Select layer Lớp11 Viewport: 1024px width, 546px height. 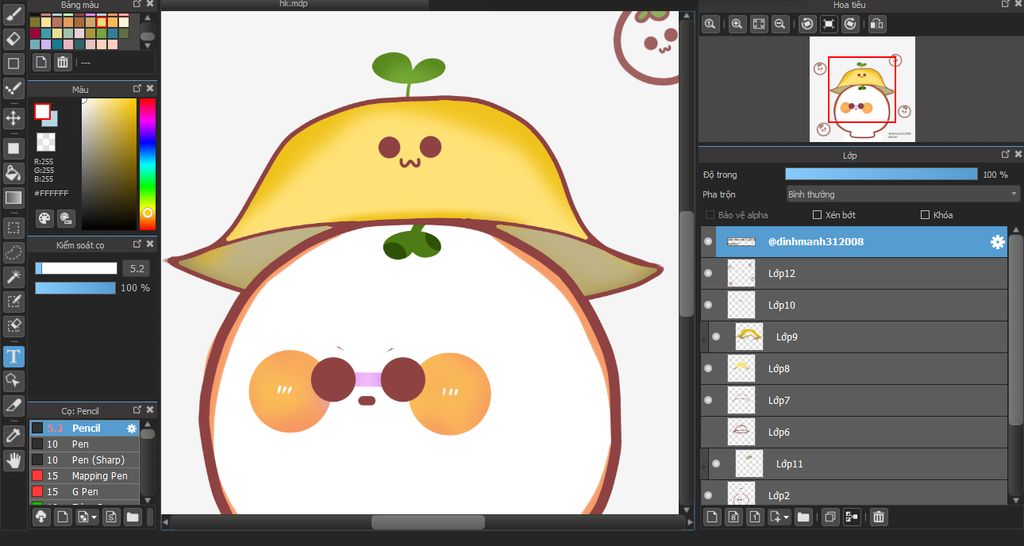(x=854, y=464)
